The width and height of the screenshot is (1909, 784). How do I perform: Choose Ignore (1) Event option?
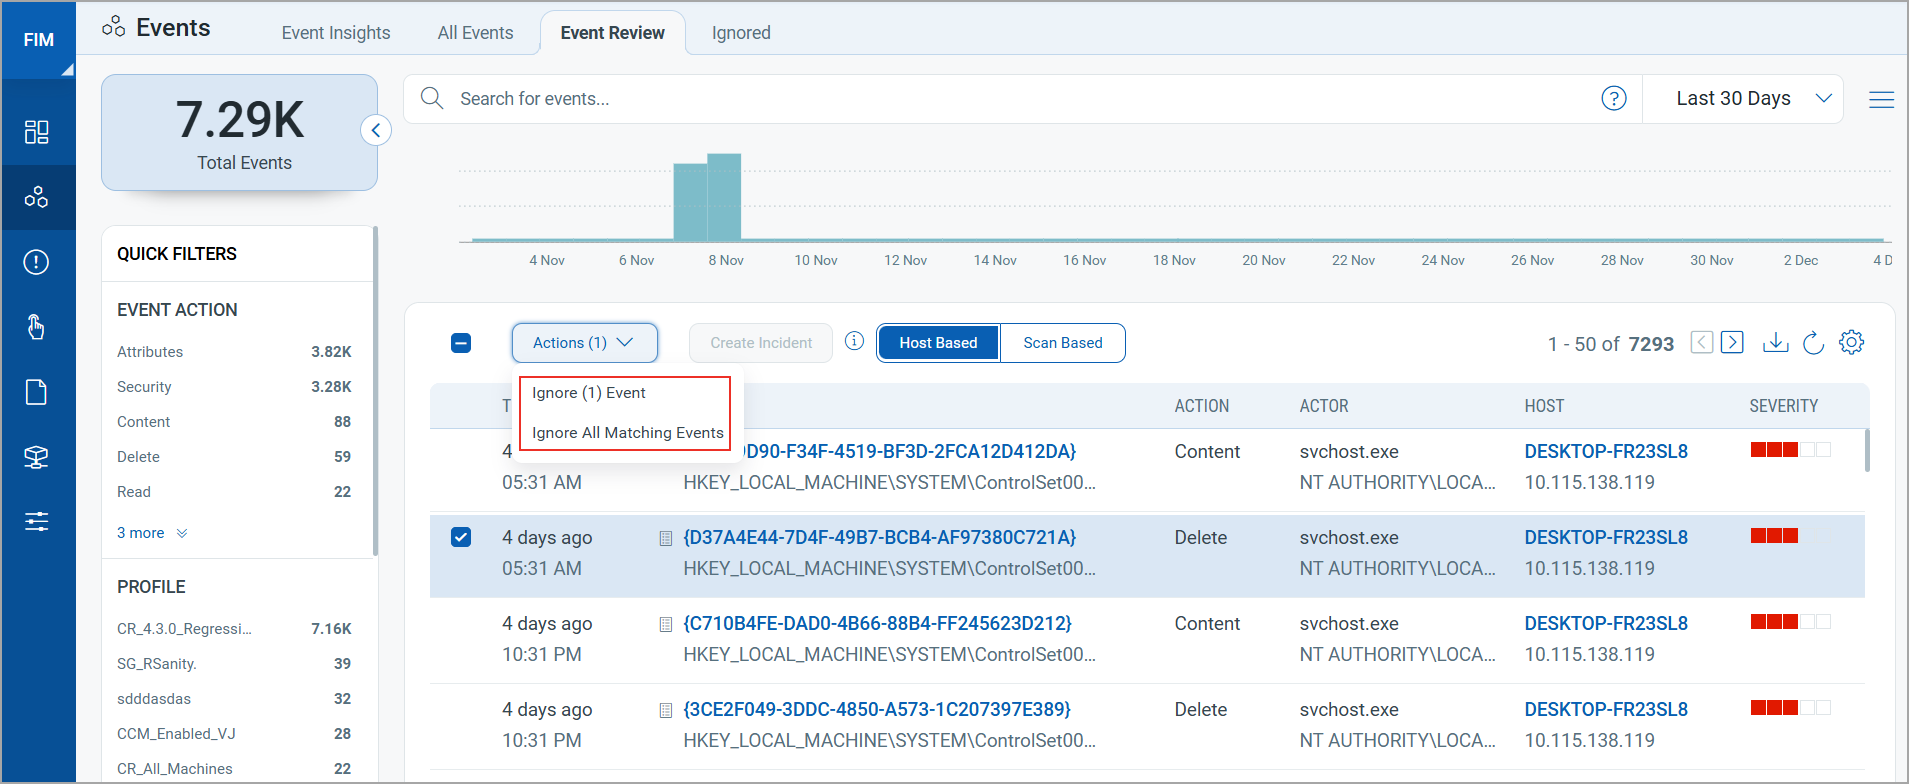[589, 393]
